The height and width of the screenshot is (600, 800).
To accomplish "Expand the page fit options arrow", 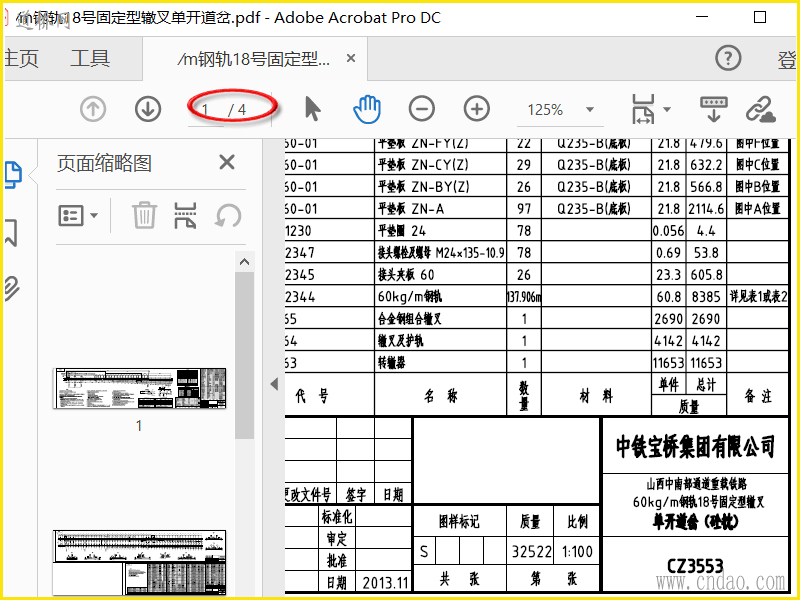I will pos(666,109).
